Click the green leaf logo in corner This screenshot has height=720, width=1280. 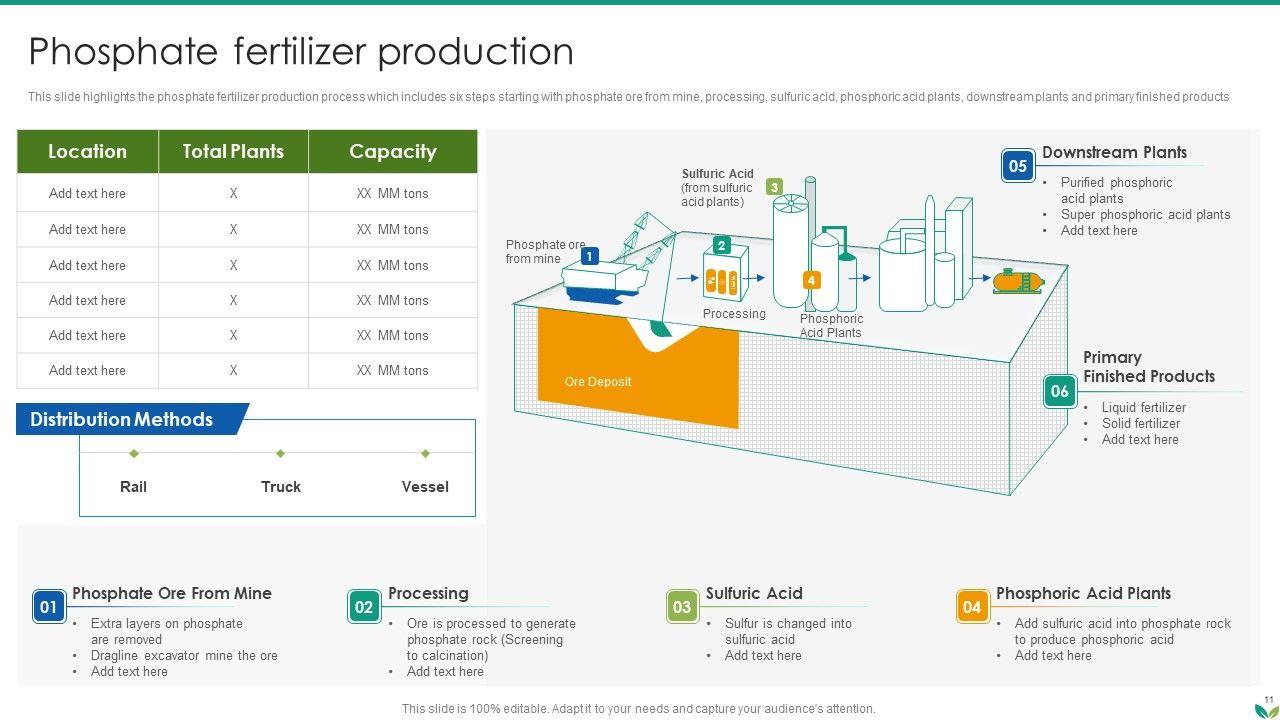tap(1264, 709)
